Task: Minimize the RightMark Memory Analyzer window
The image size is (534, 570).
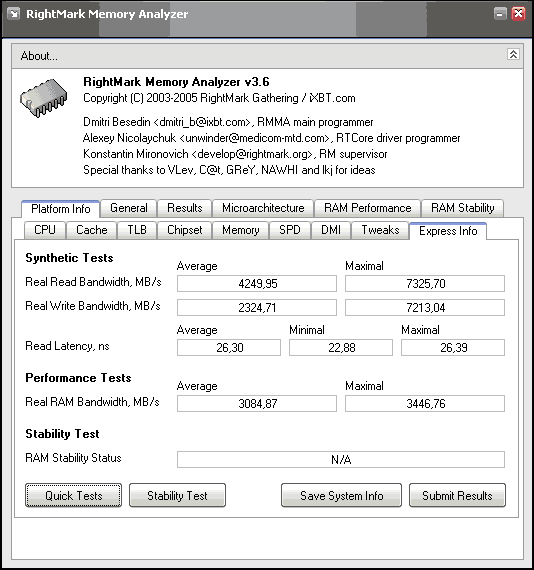Action: coord(501,14)
